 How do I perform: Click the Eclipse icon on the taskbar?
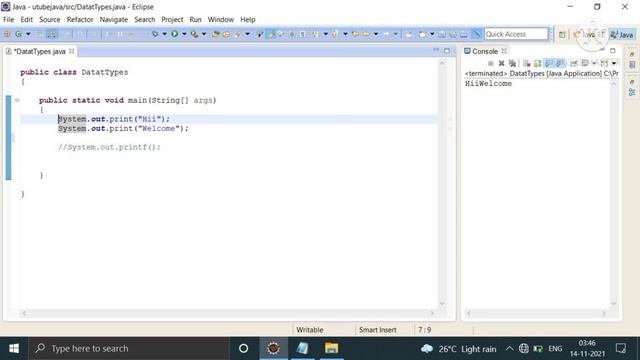click(273, 349)
